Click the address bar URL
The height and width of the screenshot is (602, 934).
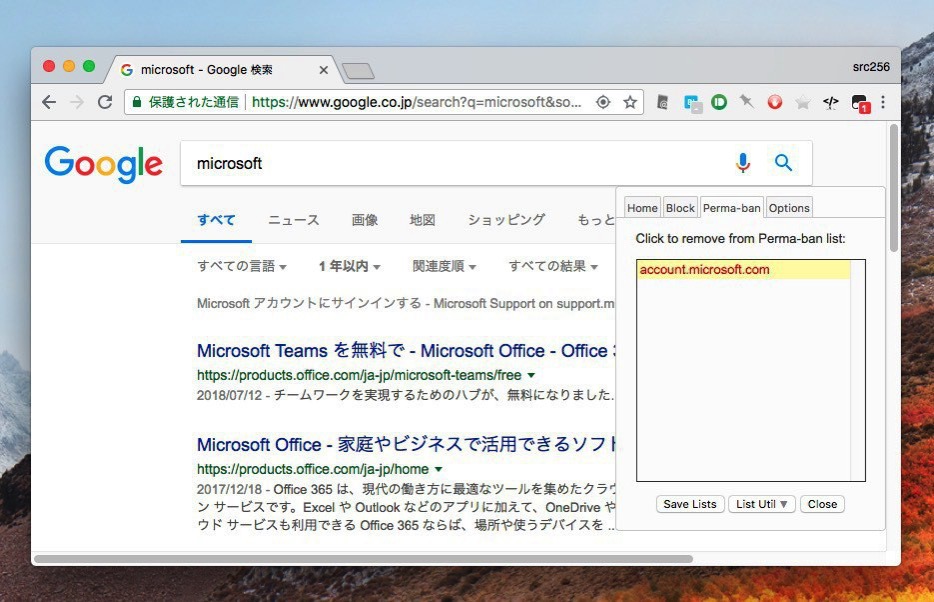click(416, 102)
